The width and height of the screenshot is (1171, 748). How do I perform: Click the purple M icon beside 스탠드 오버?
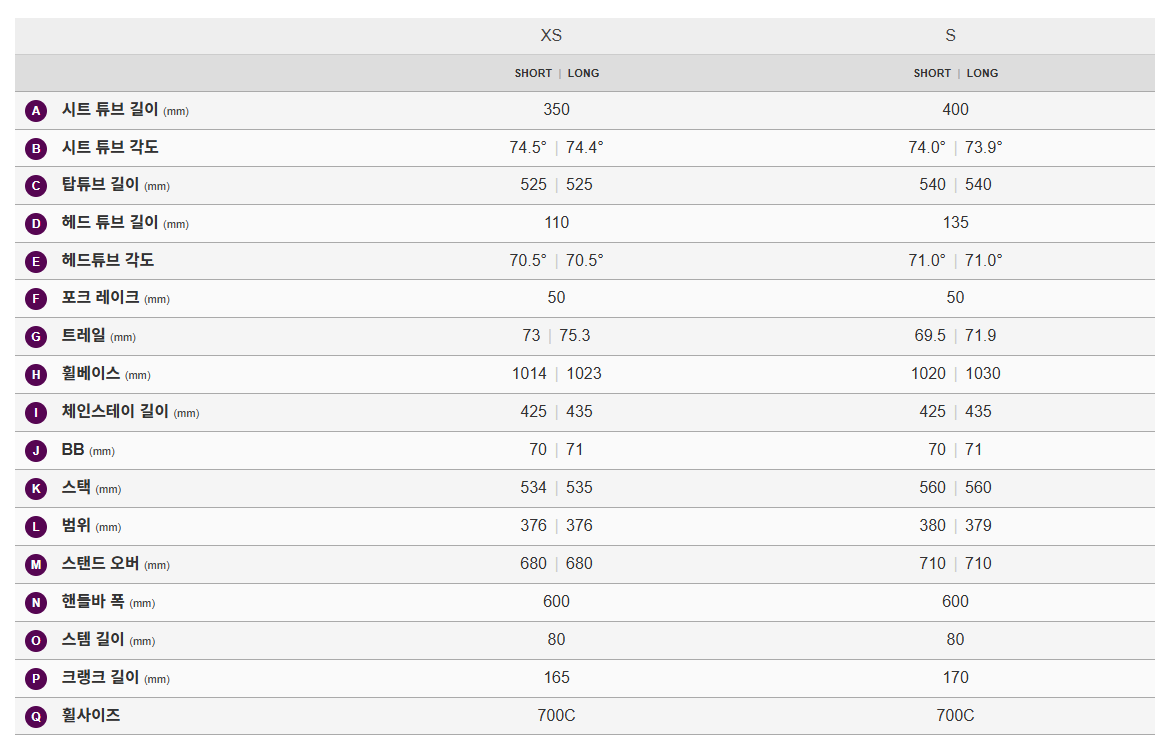(x=36, y=565)
